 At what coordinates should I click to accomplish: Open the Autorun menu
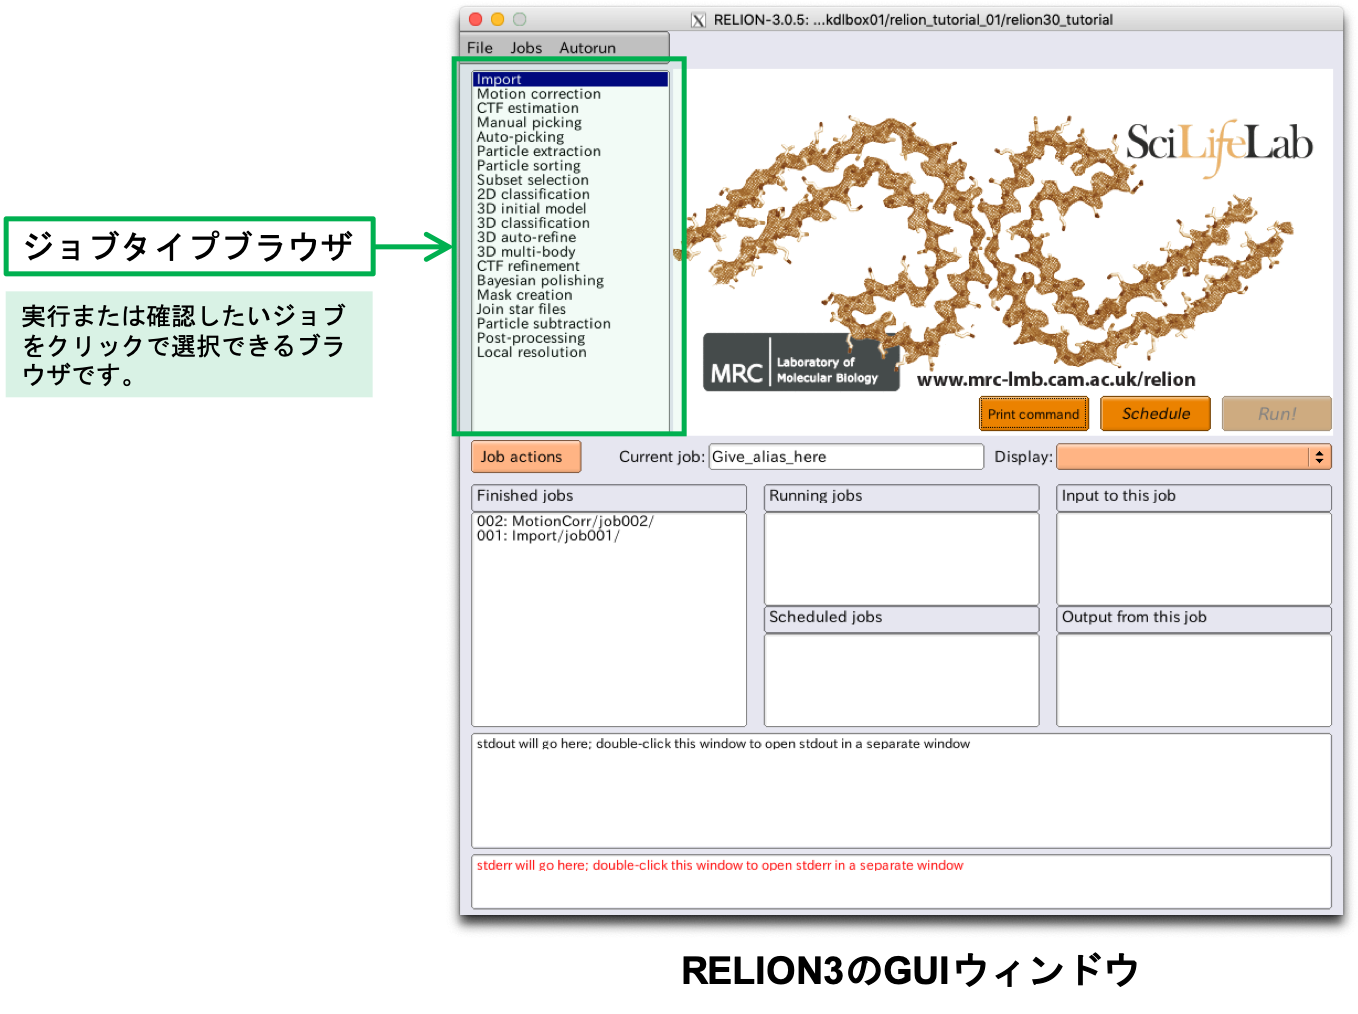587,48
